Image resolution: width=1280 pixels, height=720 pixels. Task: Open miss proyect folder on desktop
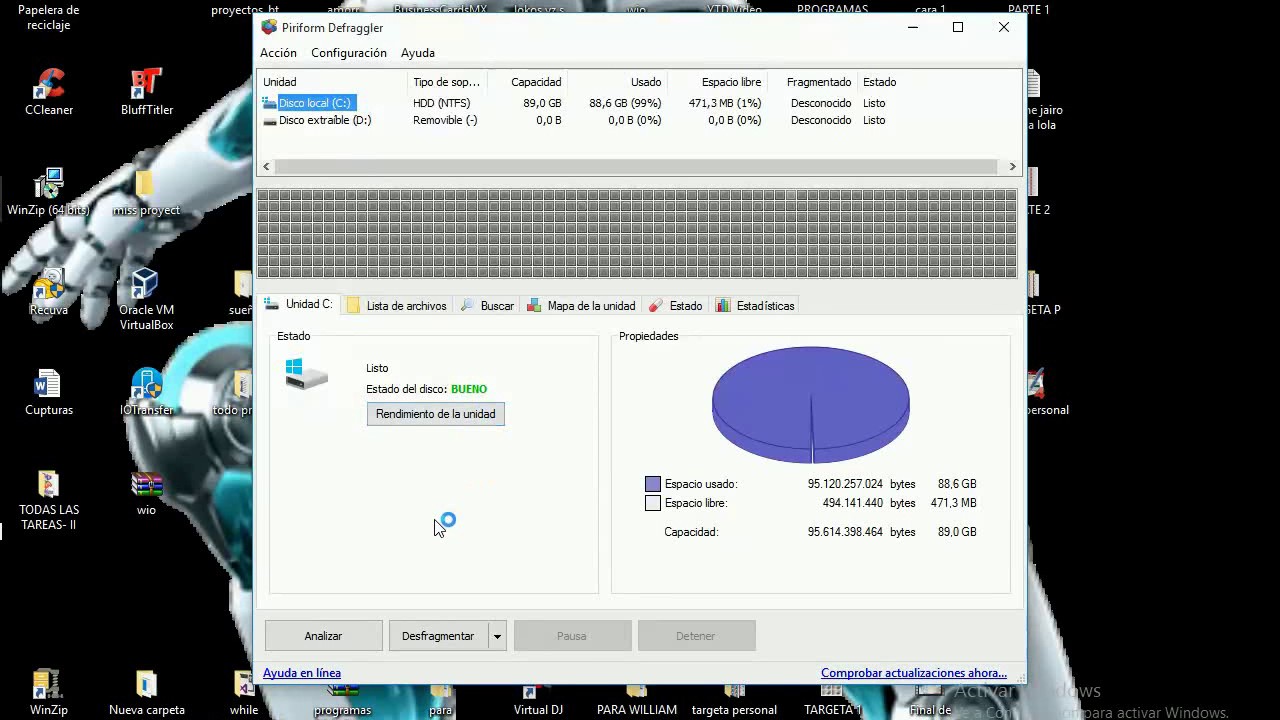tap(146, 192)
